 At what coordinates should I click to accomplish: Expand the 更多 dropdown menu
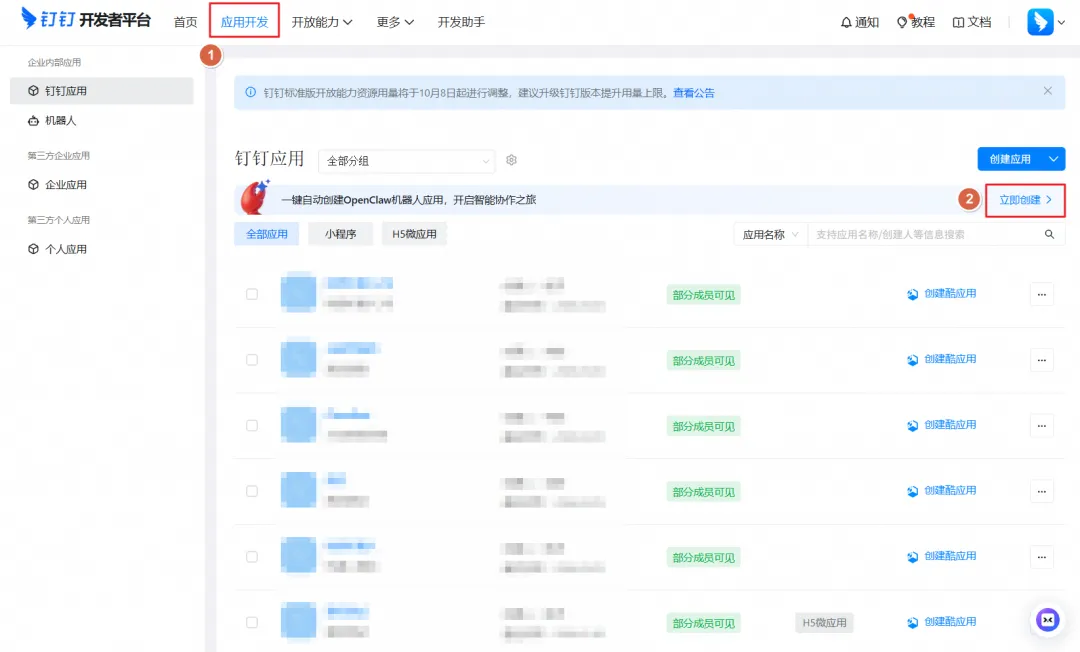coord(395,22)
